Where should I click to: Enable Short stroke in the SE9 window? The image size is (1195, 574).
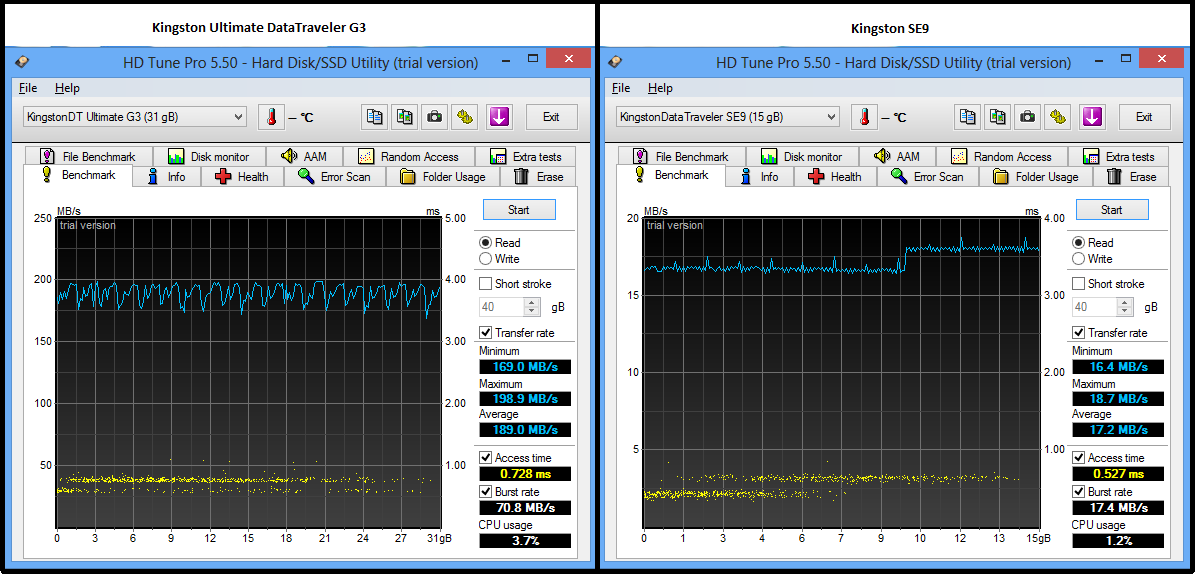pyautogui.click(x=1078, y=284)
